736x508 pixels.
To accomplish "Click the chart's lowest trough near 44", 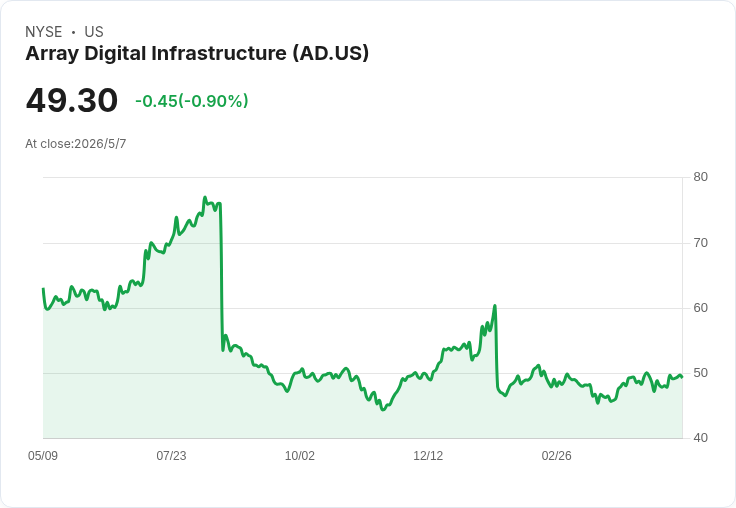I will (x=383, y=409).
